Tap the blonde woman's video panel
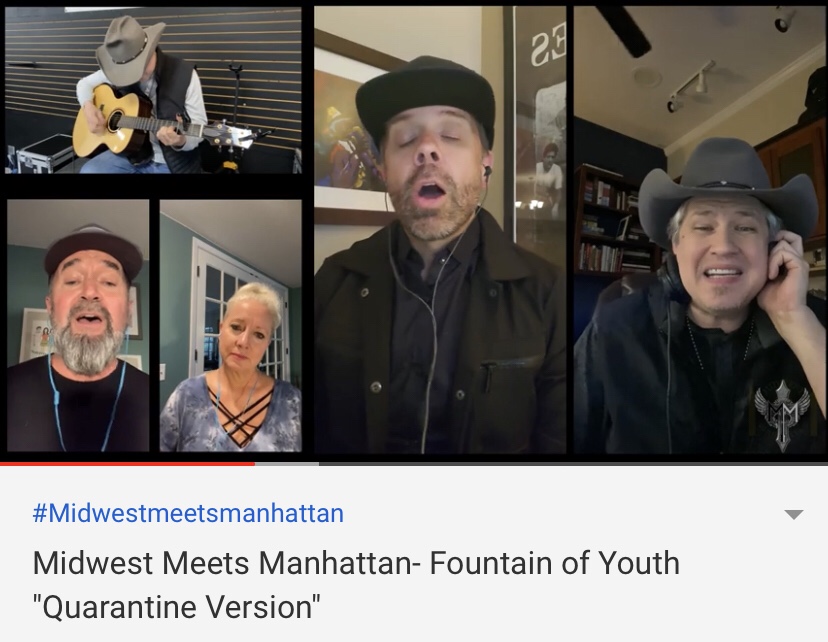The width and height of the screenshot is (828, 642). pyautogui.click(x=231, y=326)
